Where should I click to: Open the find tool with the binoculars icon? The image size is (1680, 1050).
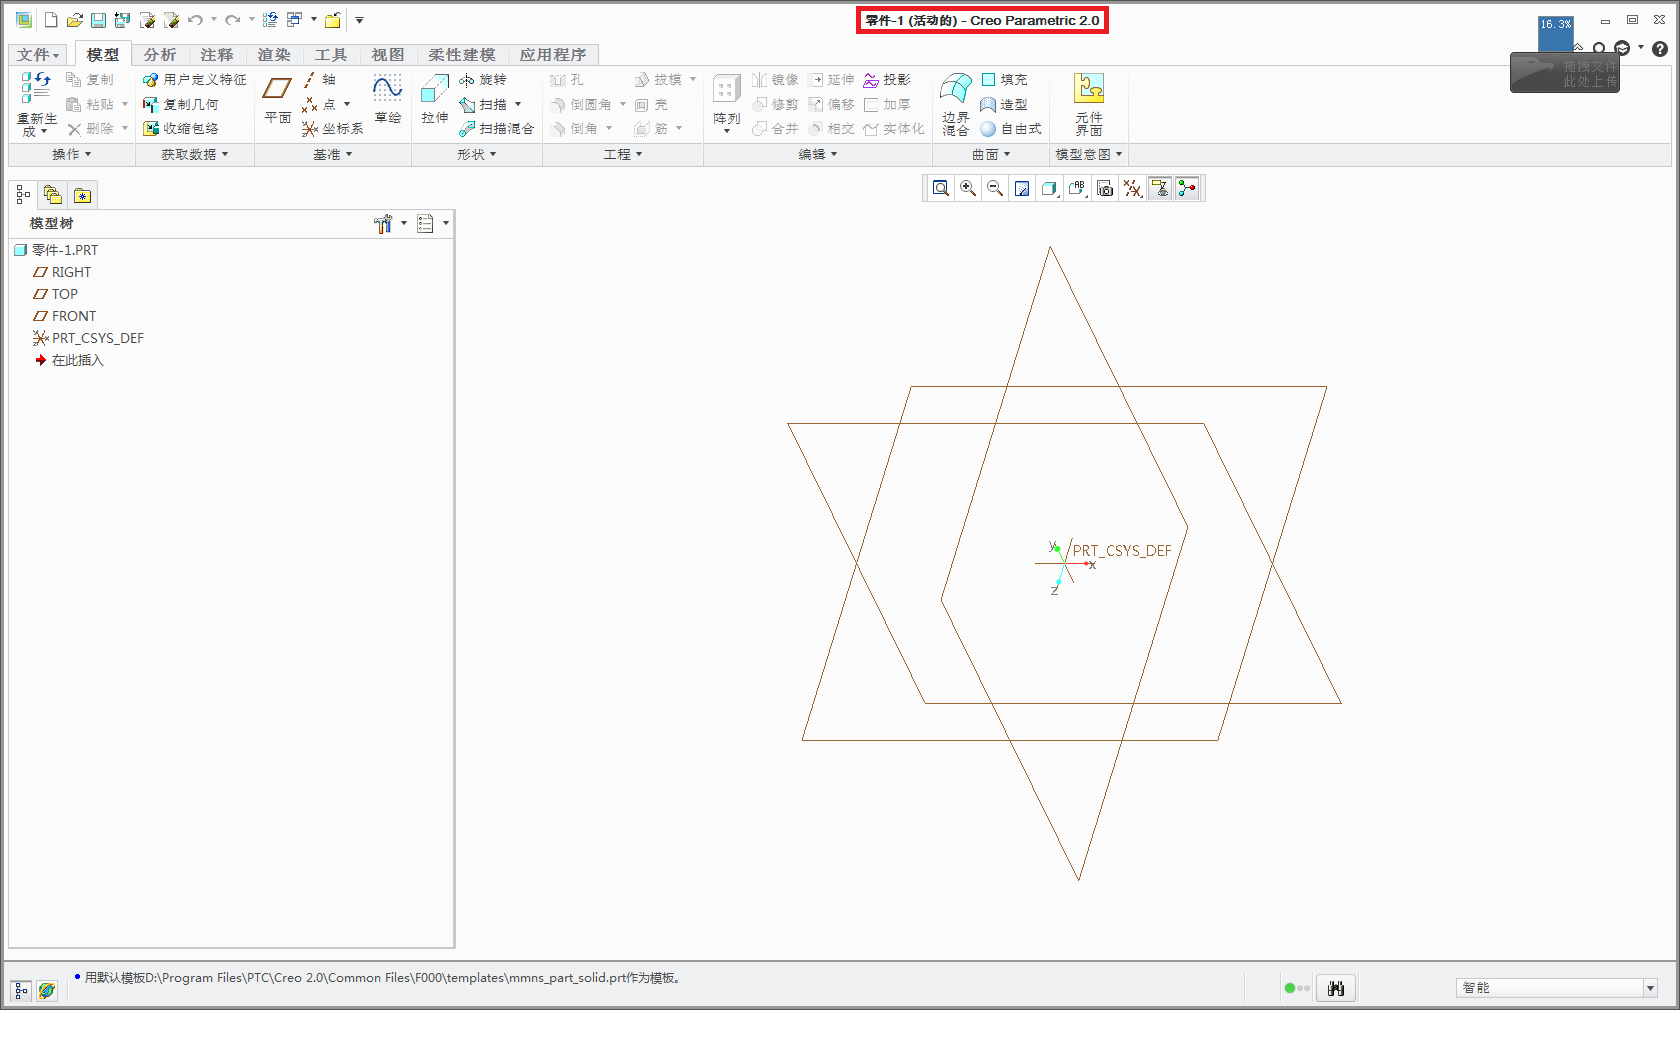1336,989
